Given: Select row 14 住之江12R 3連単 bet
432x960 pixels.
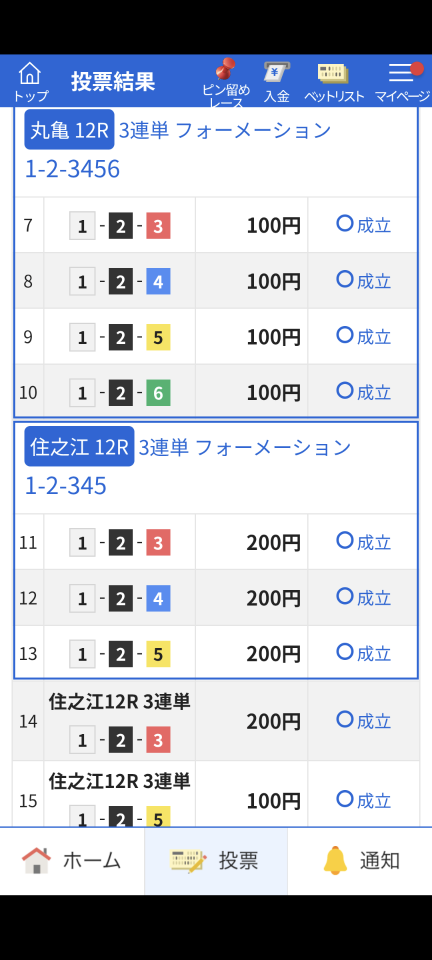Looking at the screenshot, I should [216, 721].
